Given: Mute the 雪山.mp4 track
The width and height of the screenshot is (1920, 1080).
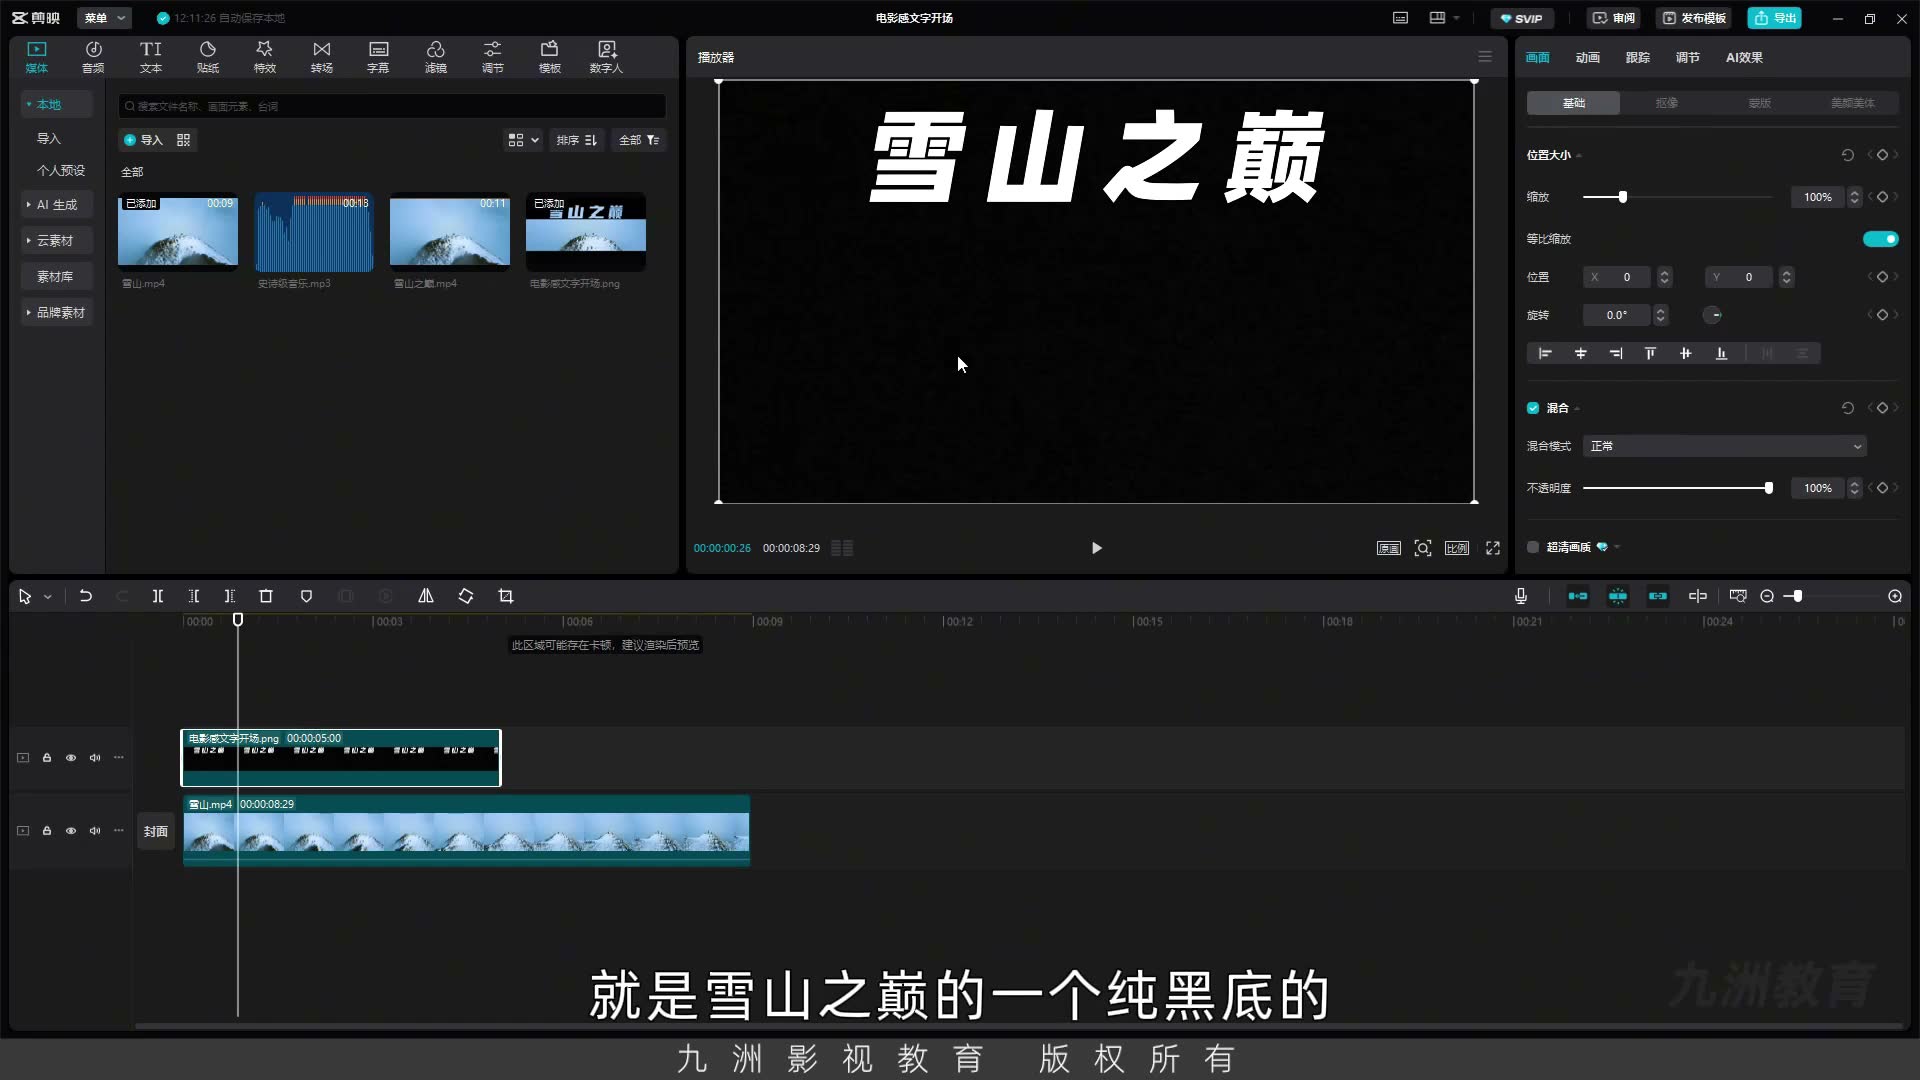Looking at the screenshot, I should click(x=95, y=831).
